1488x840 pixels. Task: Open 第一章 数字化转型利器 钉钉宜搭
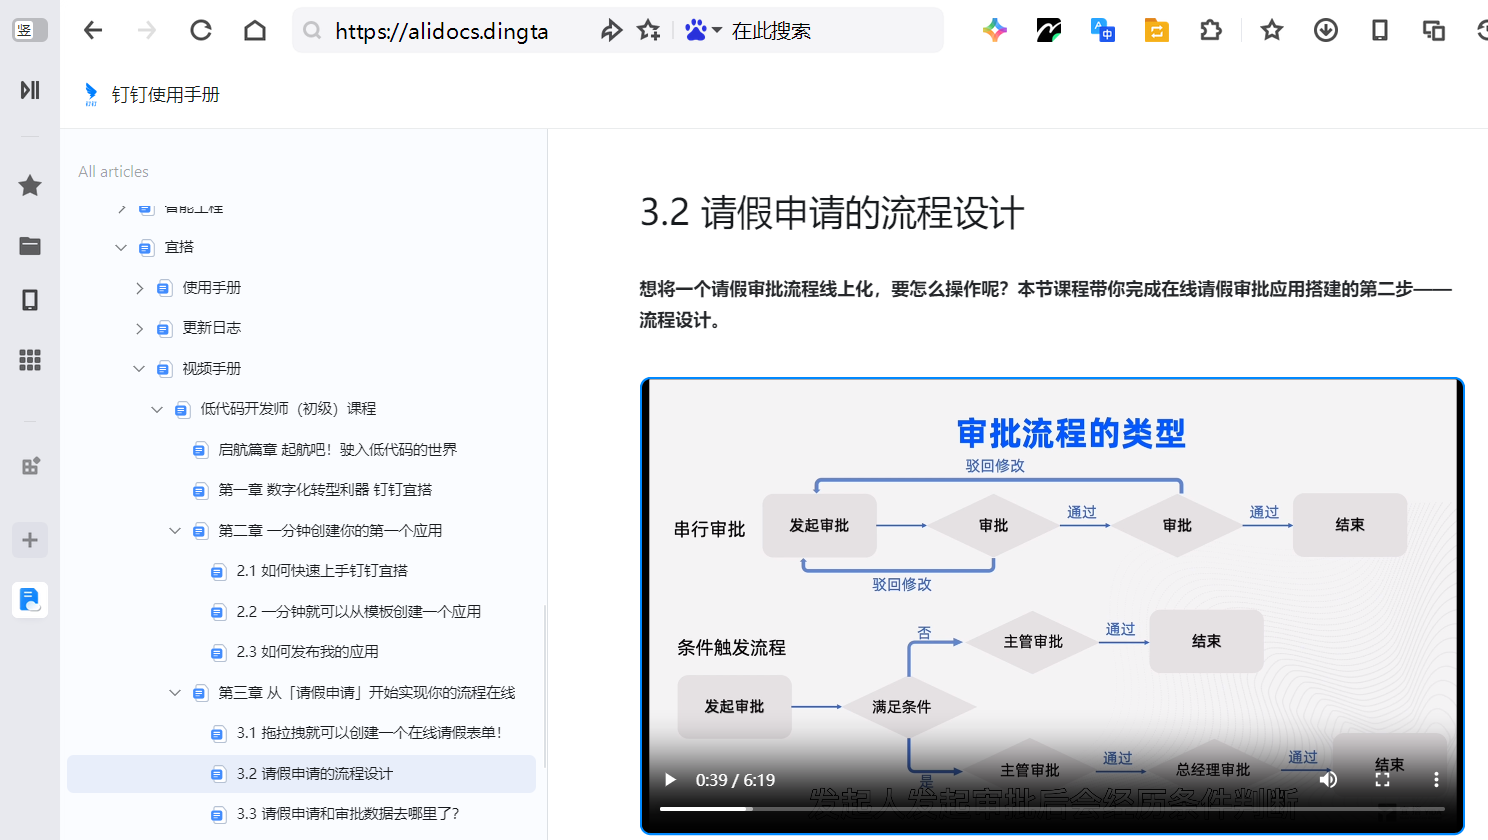pyautogui.click(x=325, y=490)
